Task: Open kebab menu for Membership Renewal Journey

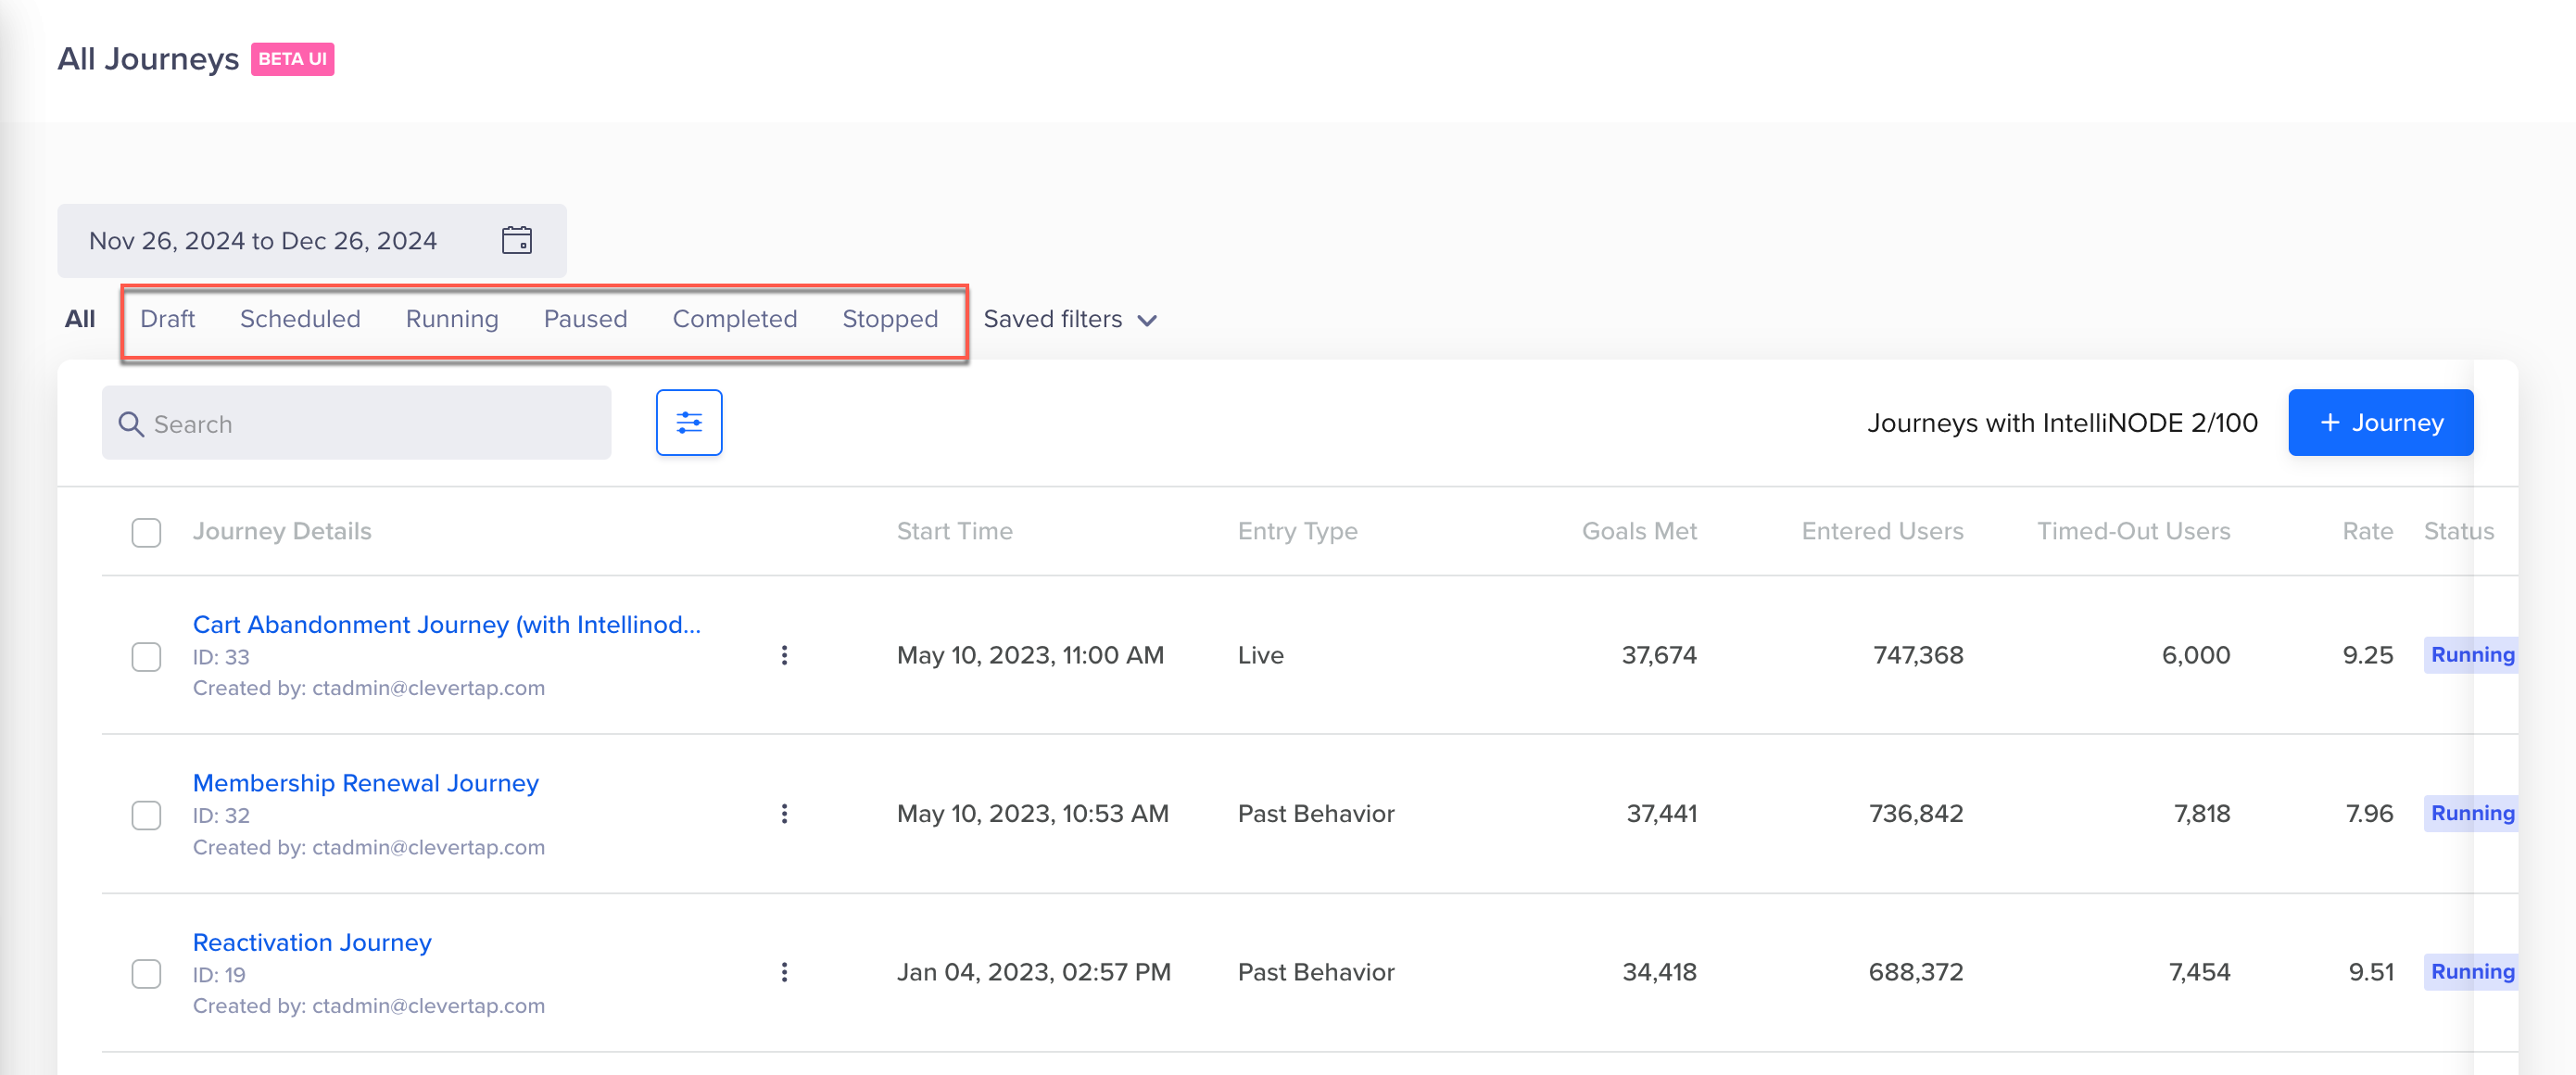Action: pyautogui.click(x=784, y=814)
